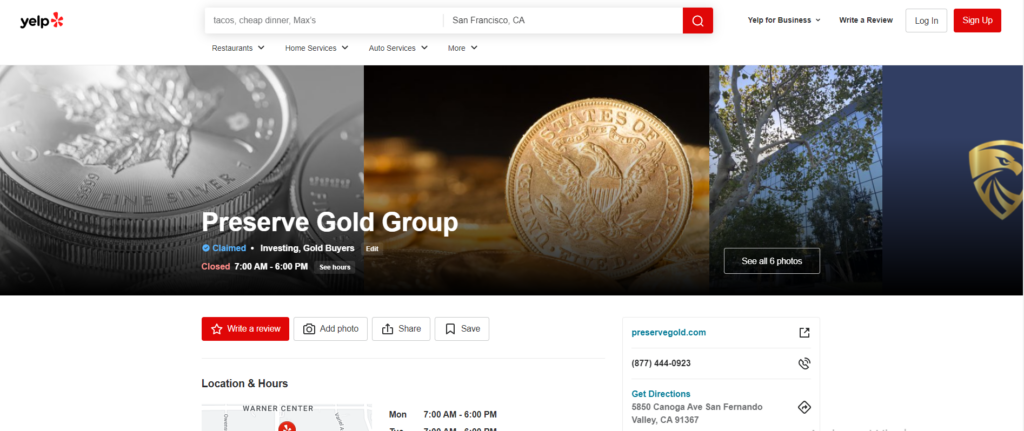Click the Share button label

point(409,329)
